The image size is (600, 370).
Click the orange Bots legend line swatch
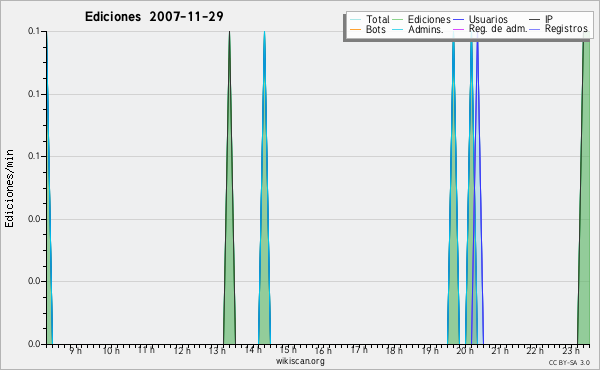click(355, 29)
